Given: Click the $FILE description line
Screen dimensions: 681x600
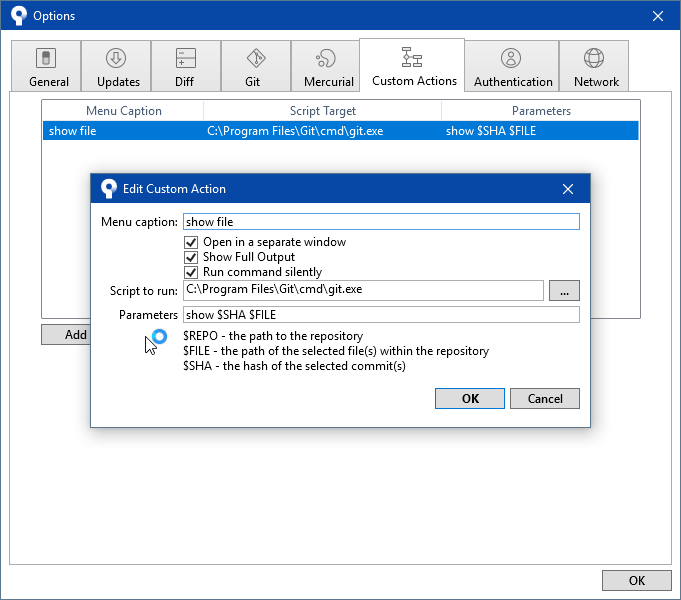Looking at the screenshot, I should tap(336, 351).
